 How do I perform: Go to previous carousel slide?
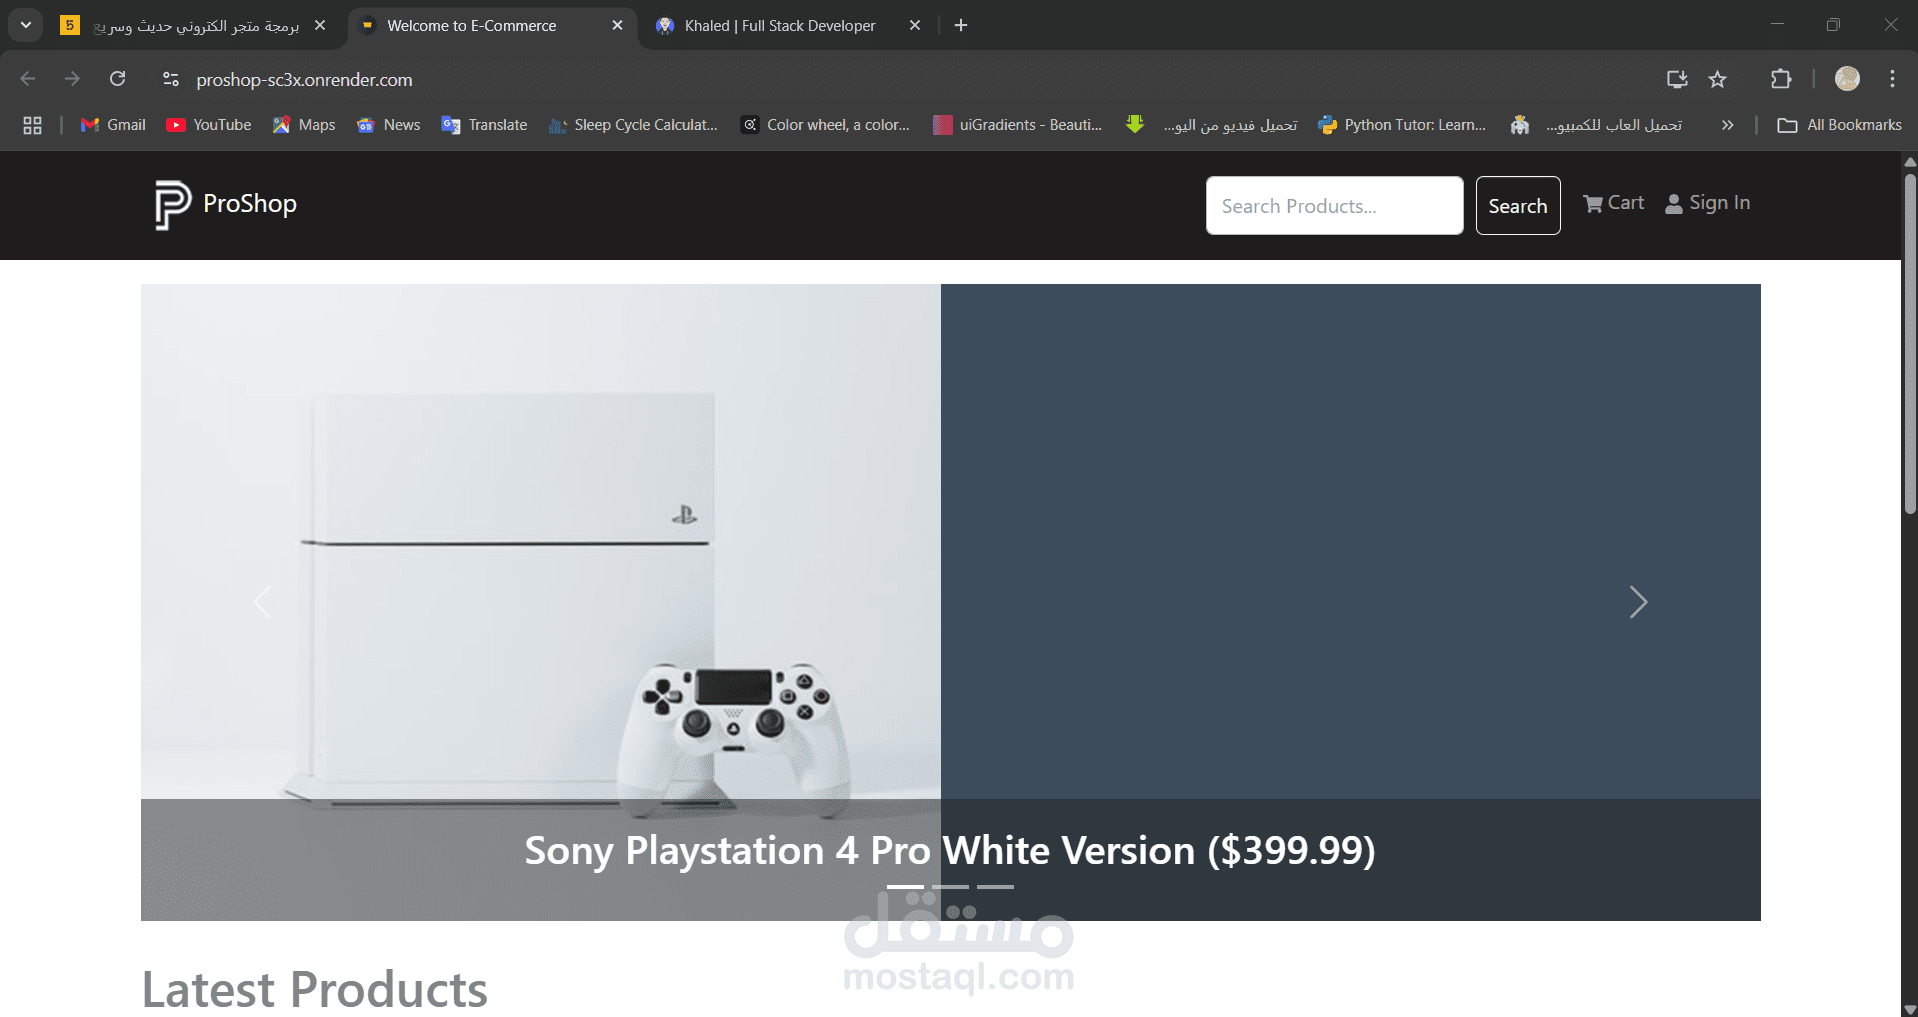(x=263, y=602)
